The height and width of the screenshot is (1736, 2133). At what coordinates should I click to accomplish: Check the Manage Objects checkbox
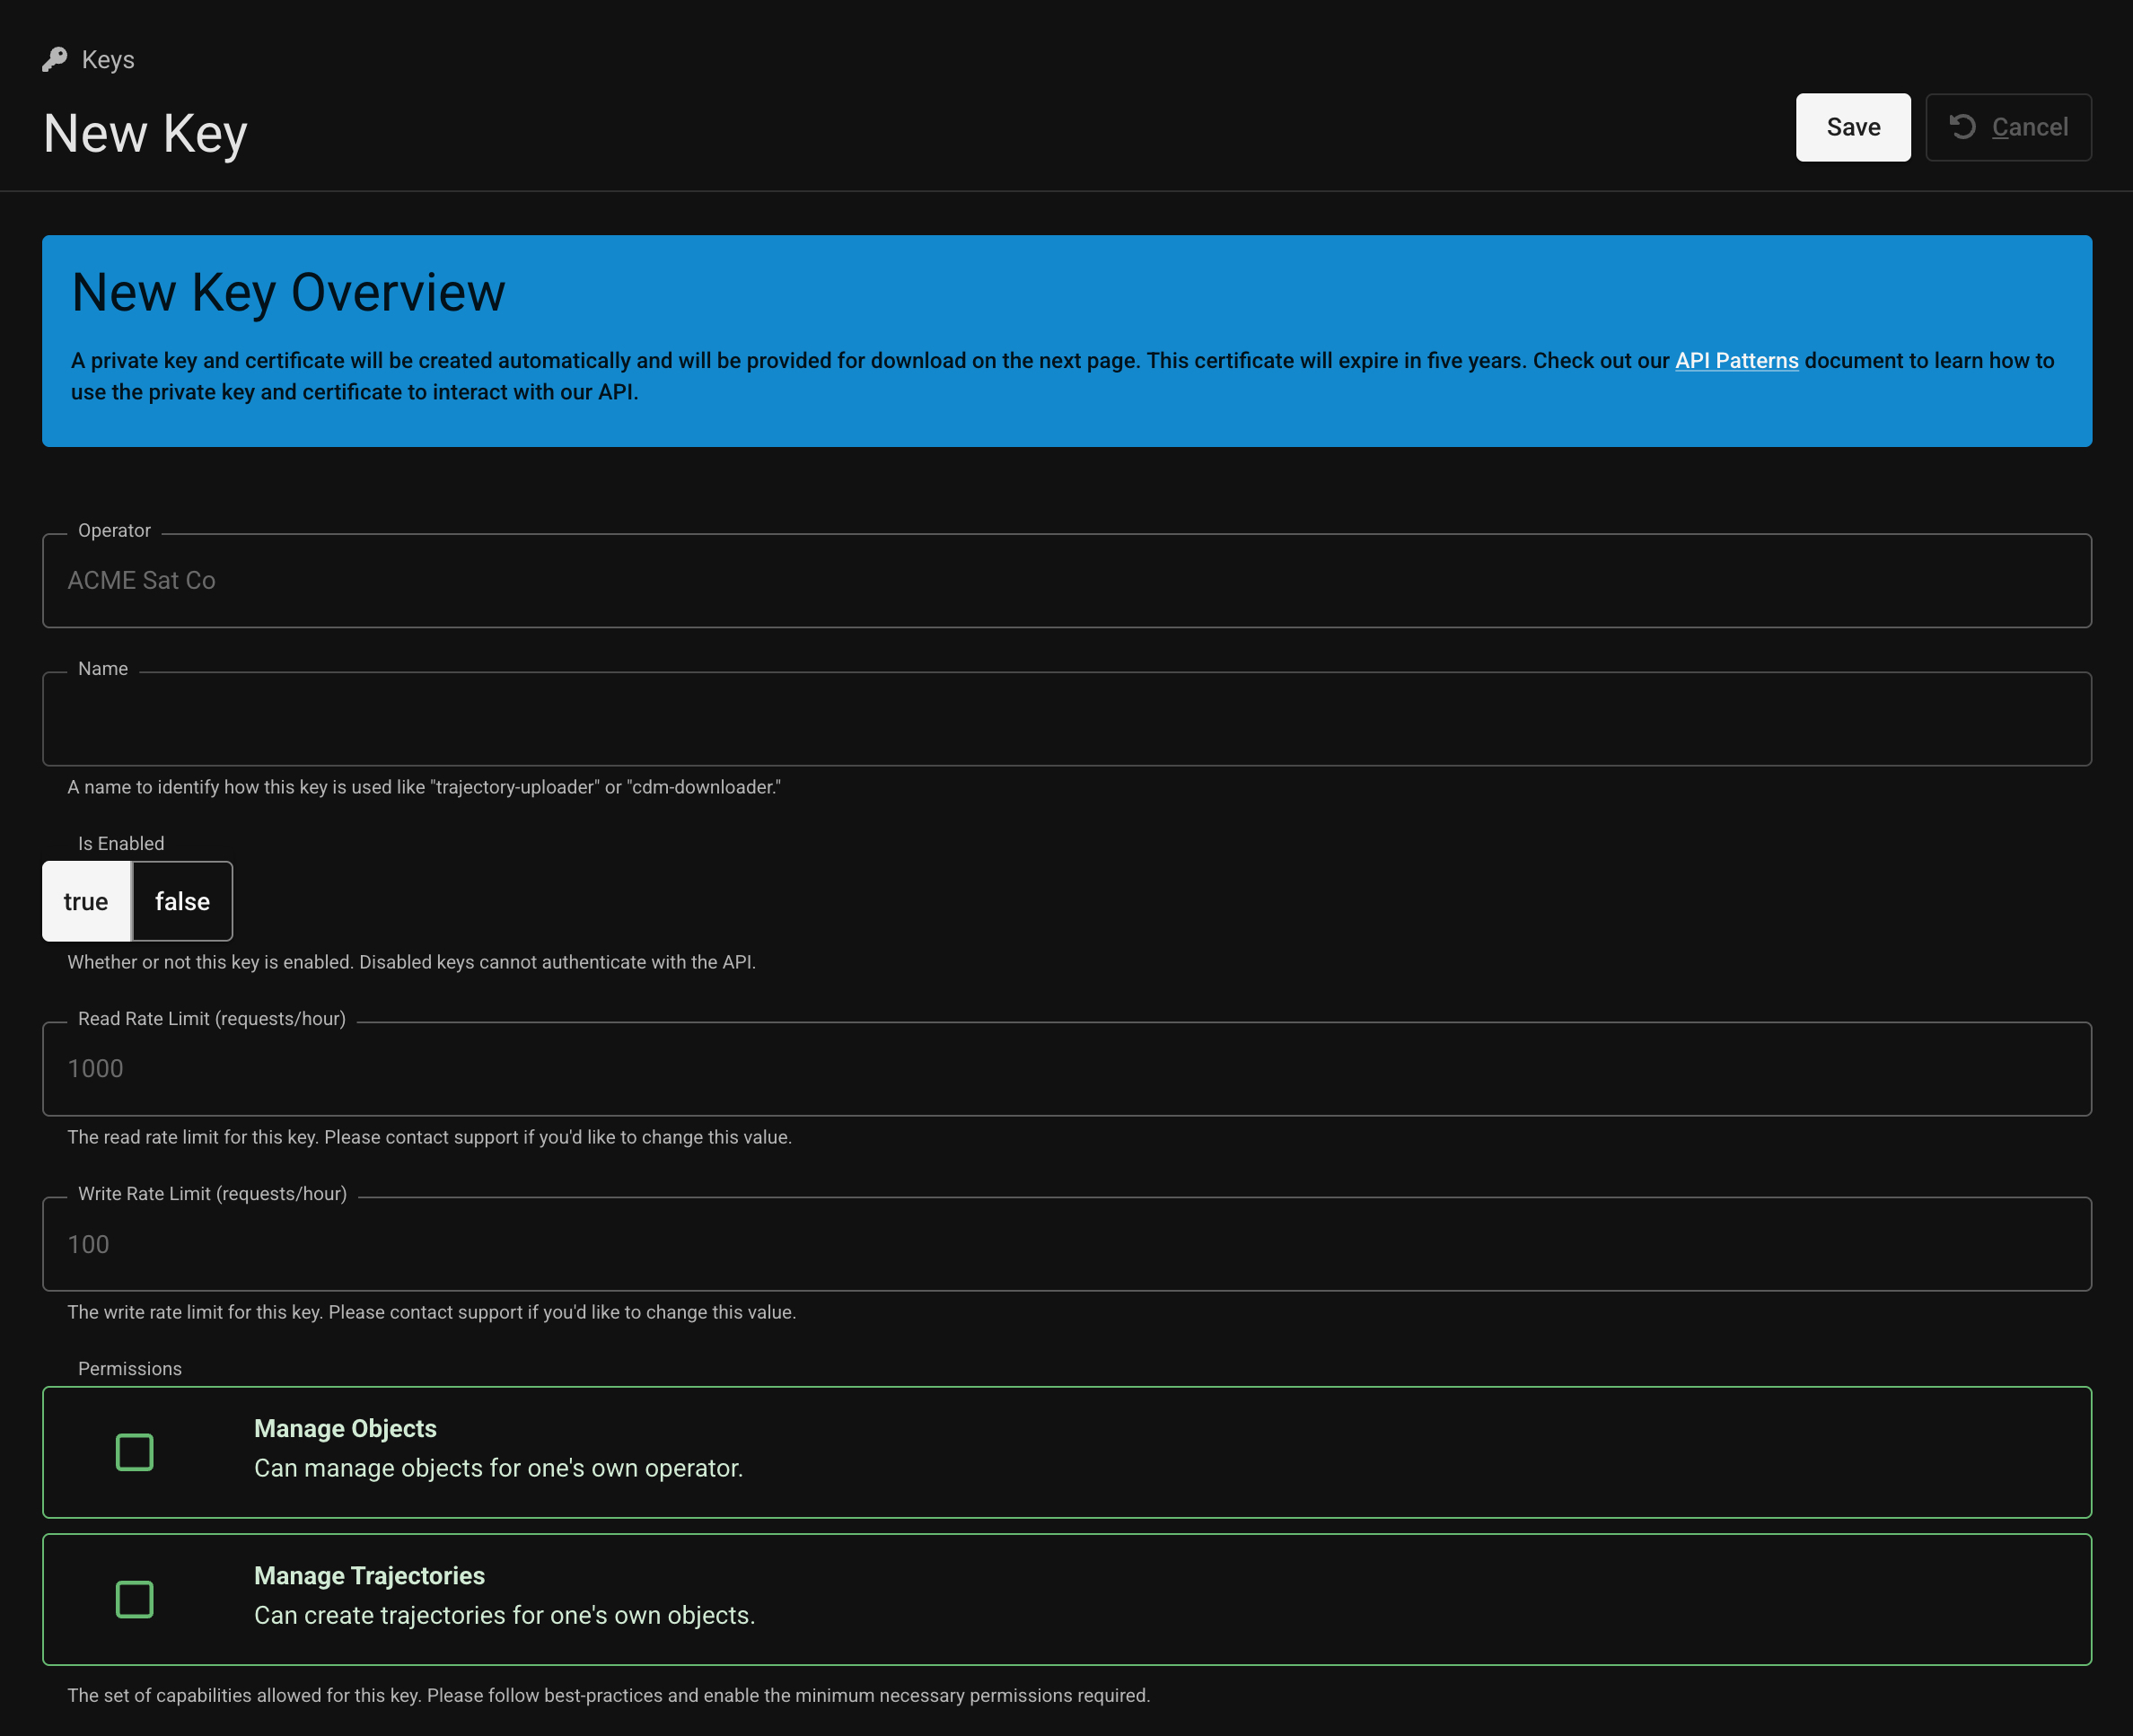click(134, 1452)
